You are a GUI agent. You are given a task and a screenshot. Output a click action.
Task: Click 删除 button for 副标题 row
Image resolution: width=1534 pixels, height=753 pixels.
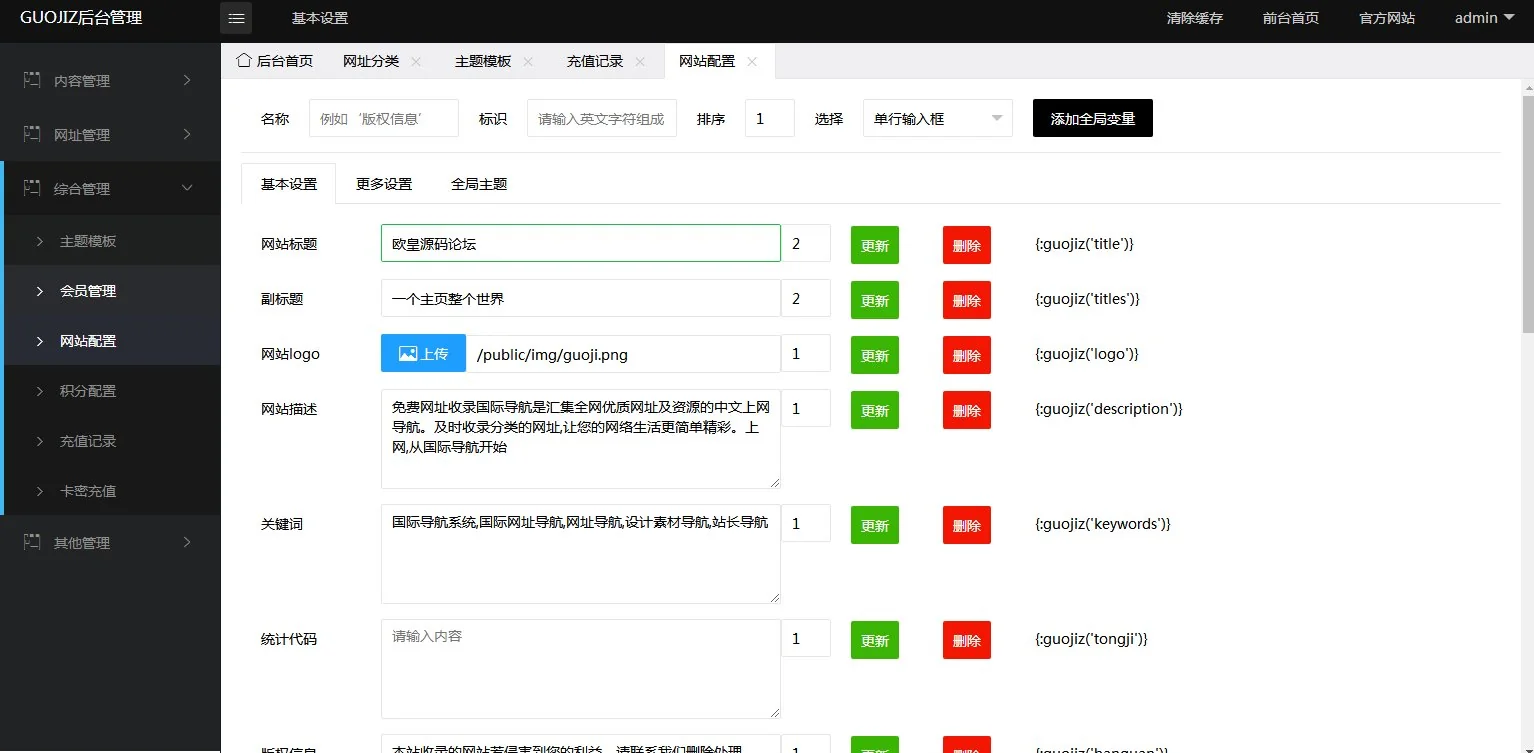pos(966,300)
